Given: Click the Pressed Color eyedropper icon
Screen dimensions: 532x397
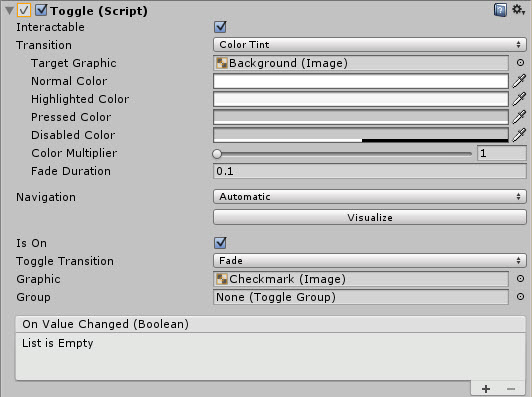Looking at the screenshot, I should tap(519, 117).
